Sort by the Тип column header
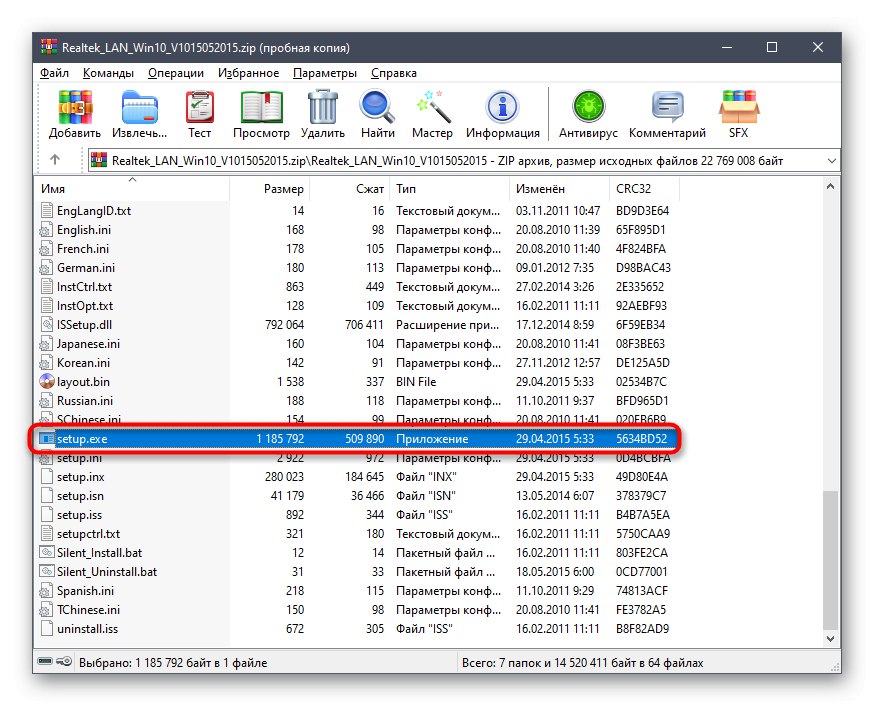This screenshot has height=706, width=874. click(450, 188)
